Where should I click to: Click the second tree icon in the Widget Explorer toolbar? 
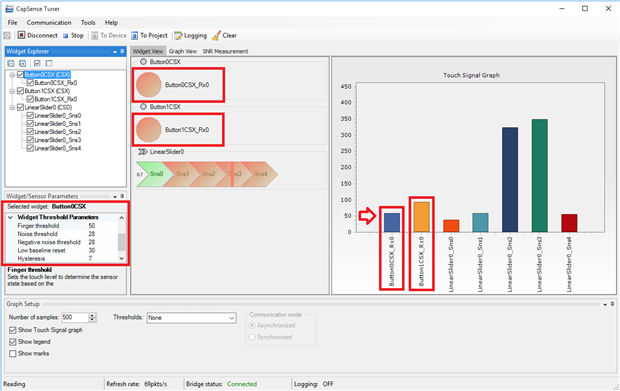pos(23,63)
